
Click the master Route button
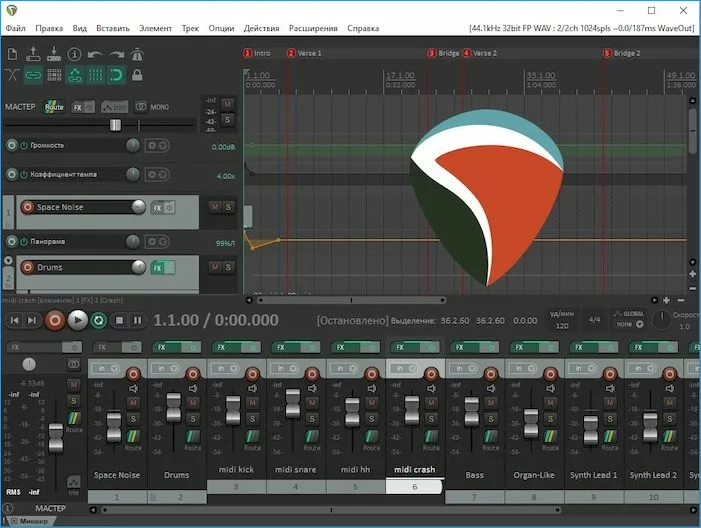point(54,107)
